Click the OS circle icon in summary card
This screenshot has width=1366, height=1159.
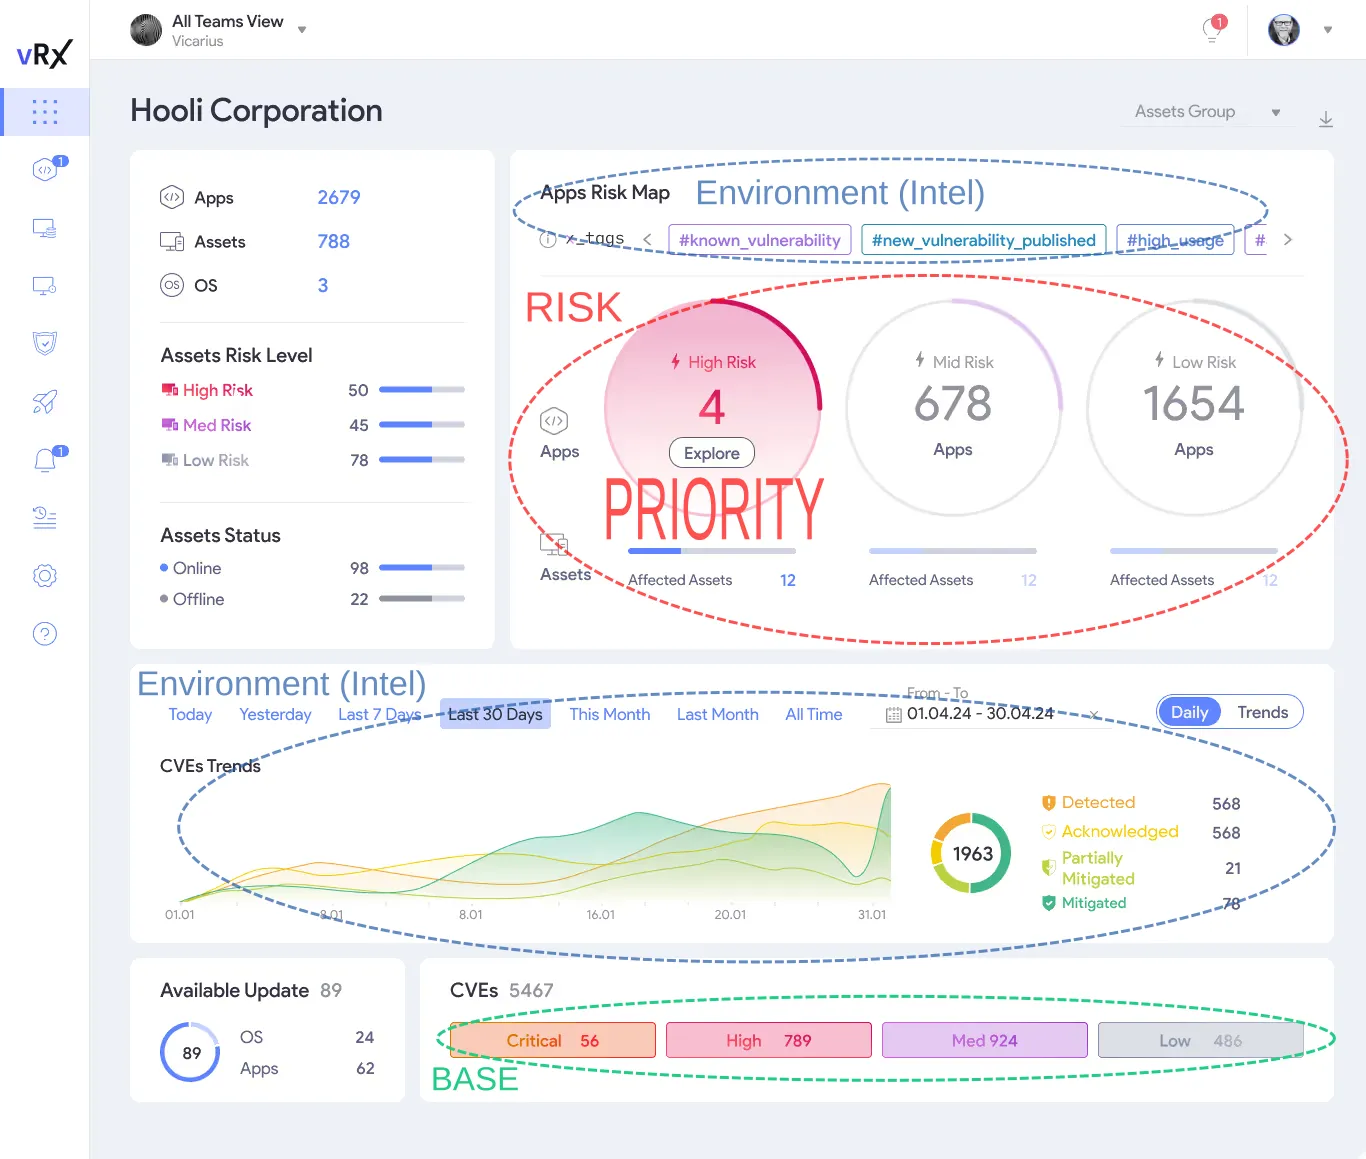(x=172, y=285)
